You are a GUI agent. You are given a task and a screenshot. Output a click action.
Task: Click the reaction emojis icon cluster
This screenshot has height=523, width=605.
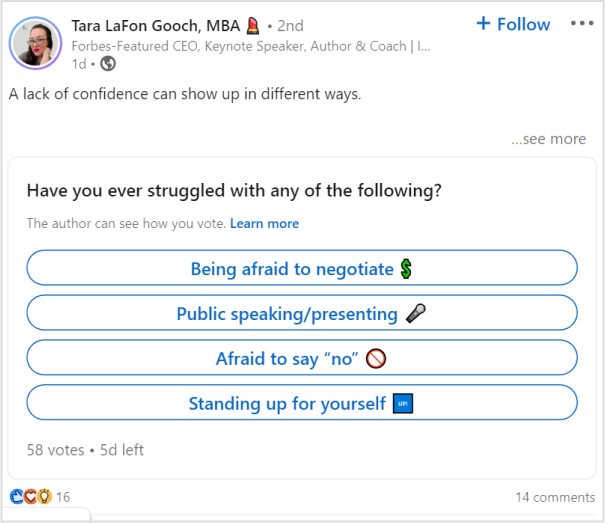point(30,497)
